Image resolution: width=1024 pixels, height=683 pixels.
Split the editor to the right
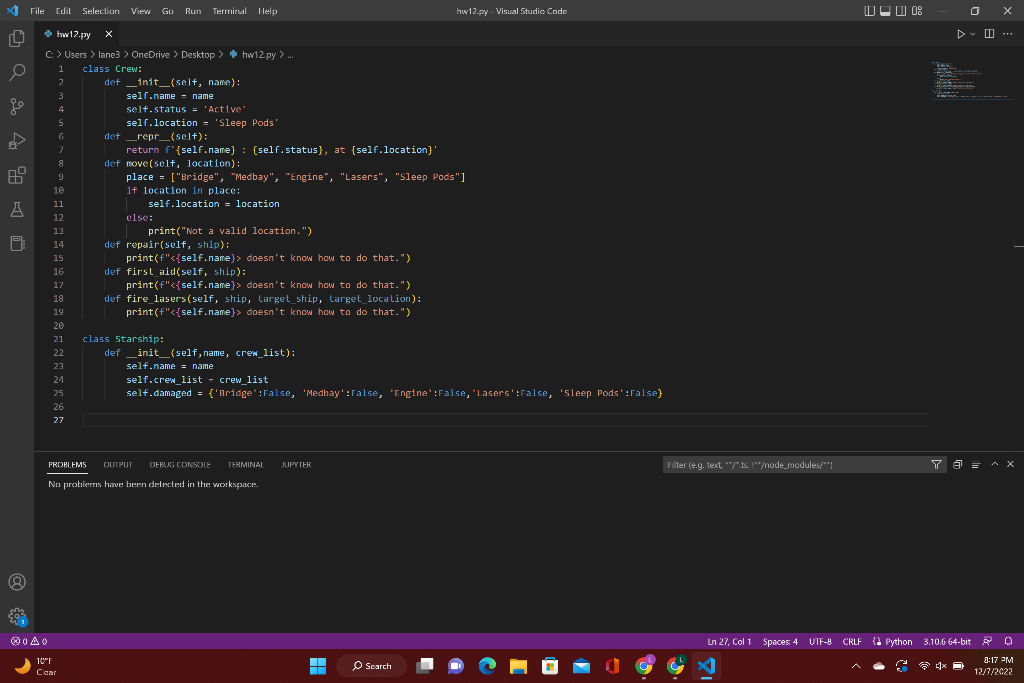point(989,35)
